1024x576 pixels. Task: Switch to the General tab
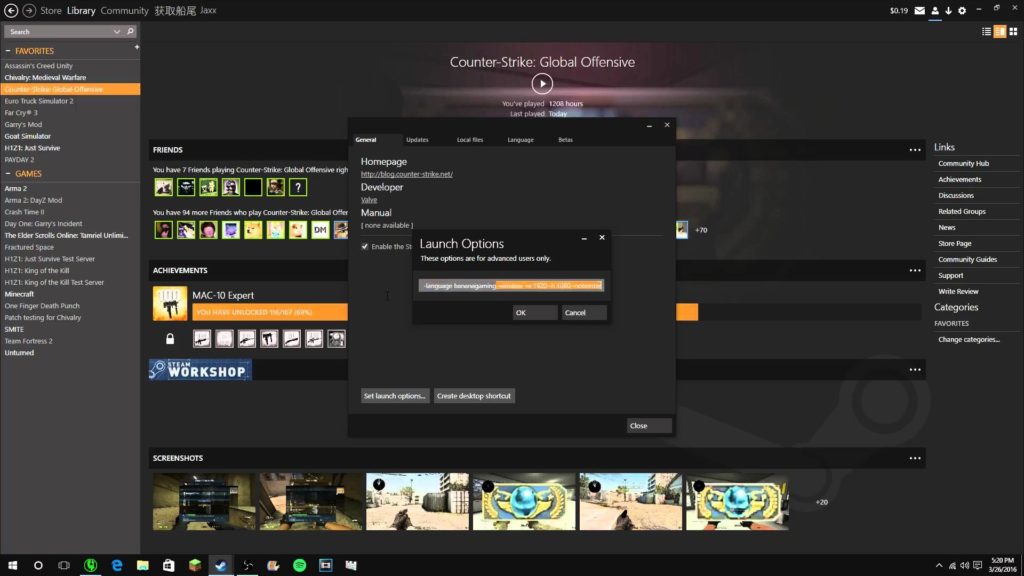click(x=366, y=140)
